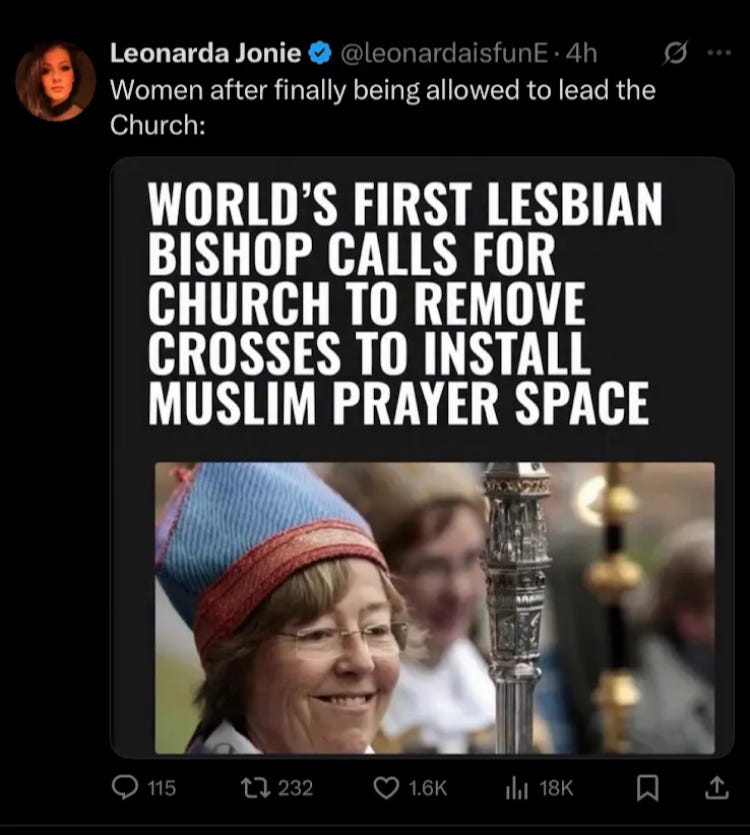The width and height of the screenshot is (750, 835).
Task: Open Leonarda Jonie's profile avatar
Action: (55, 81)
